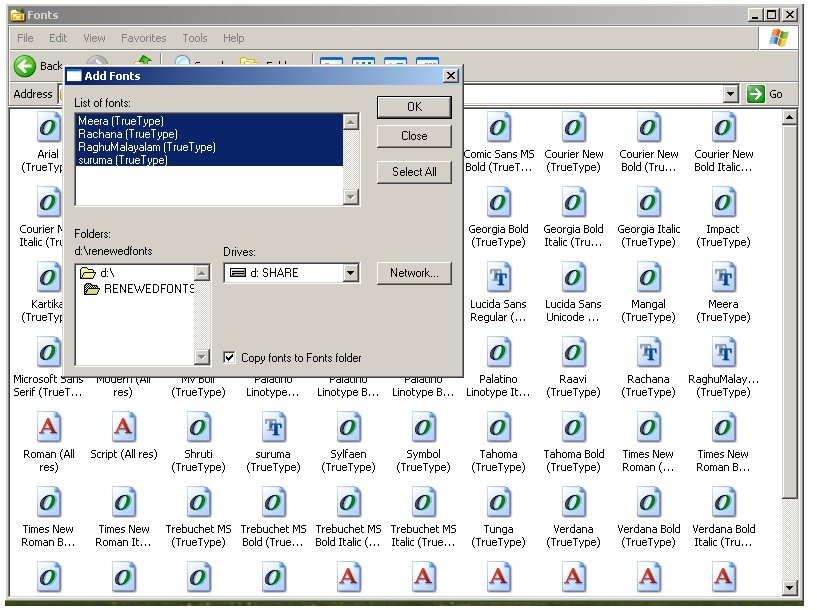817x610 pixels.
Task: Select the Script (All res) font icon
Action: [x=123, y=428]
